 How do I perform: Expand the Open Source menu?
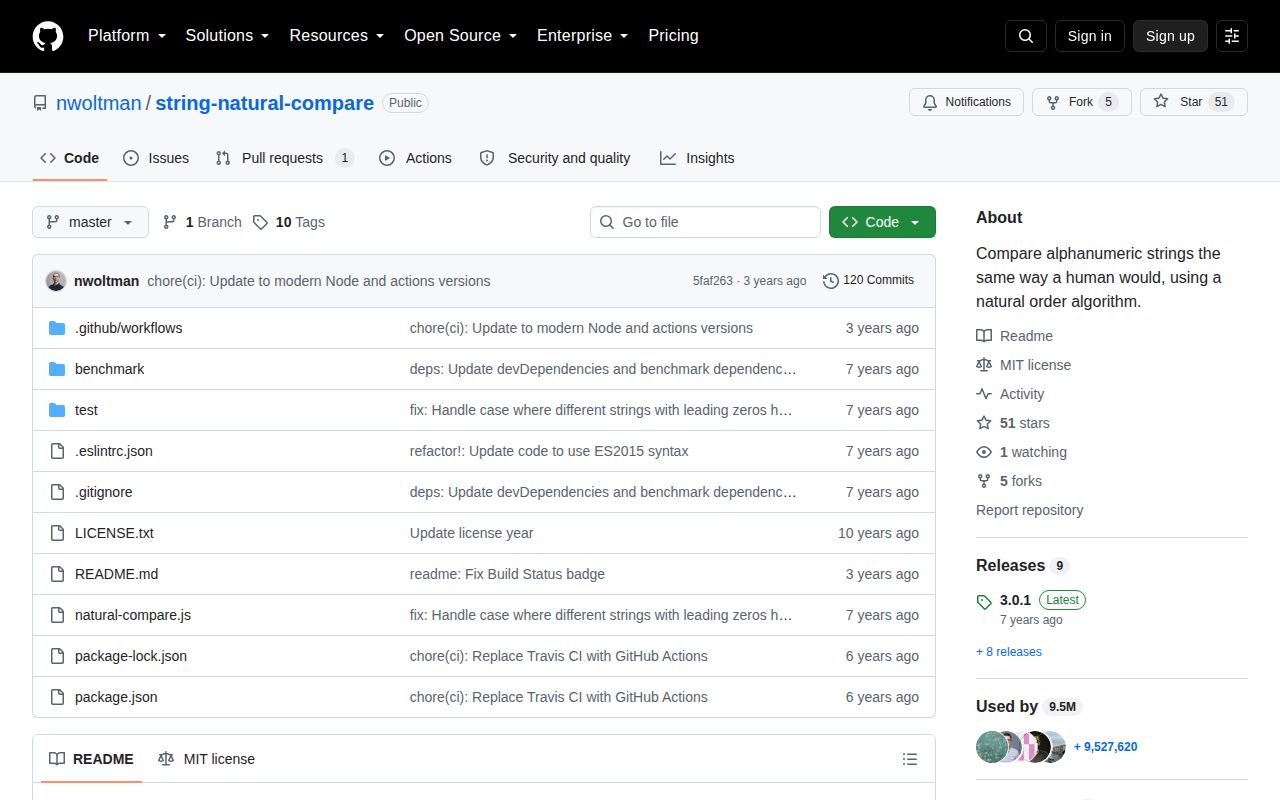pyautogui.click(x=461, y=36)
